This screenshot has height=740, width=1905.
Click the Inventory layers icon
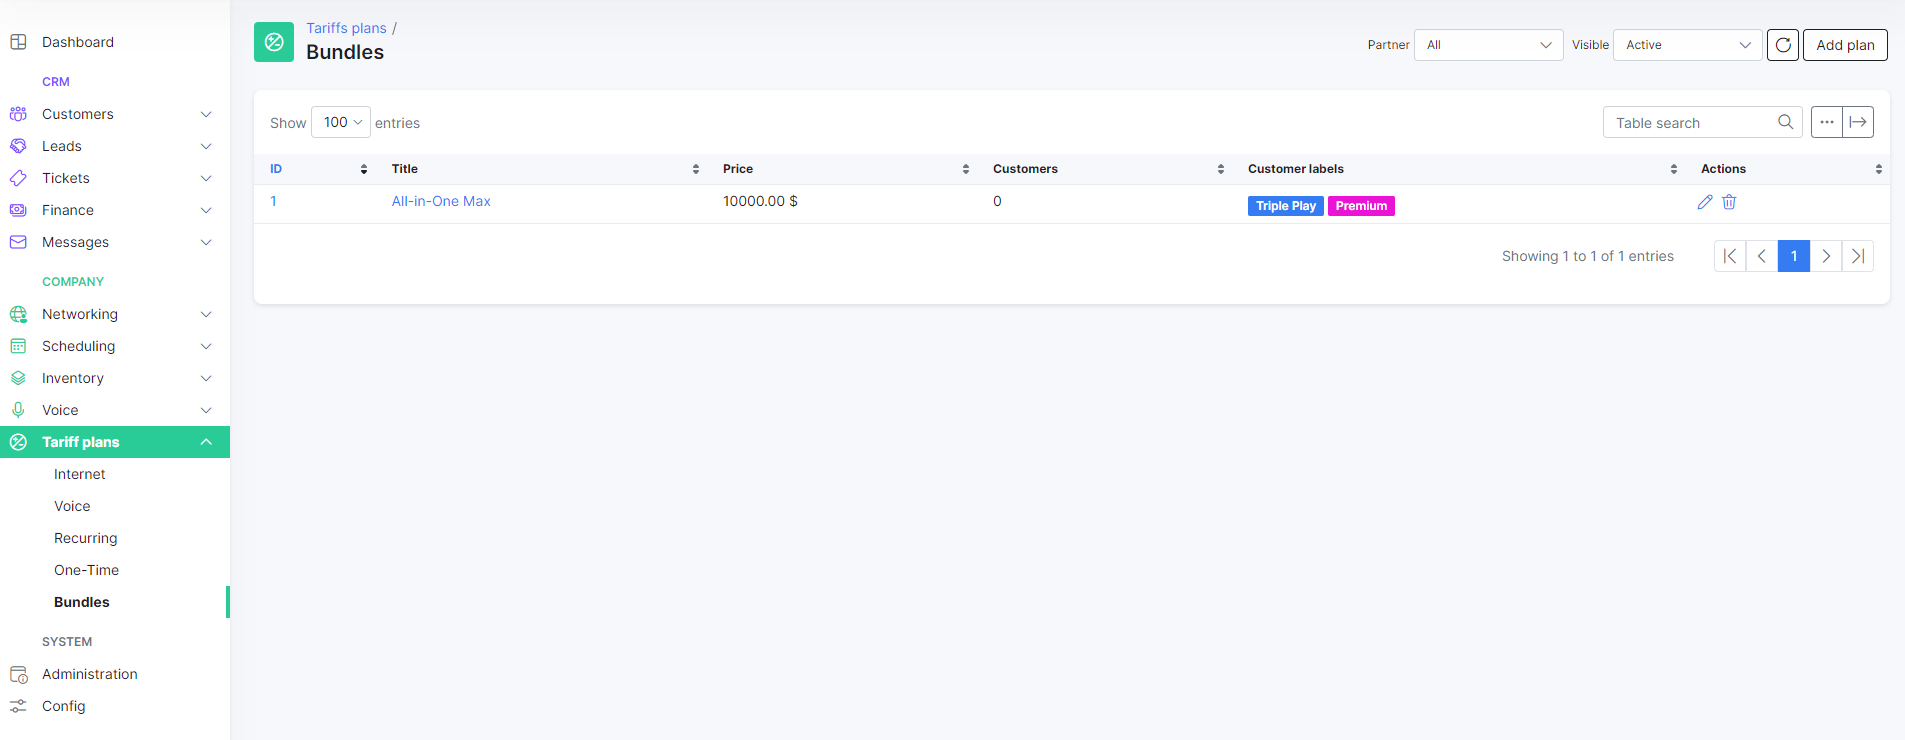[x=18, y=378]
